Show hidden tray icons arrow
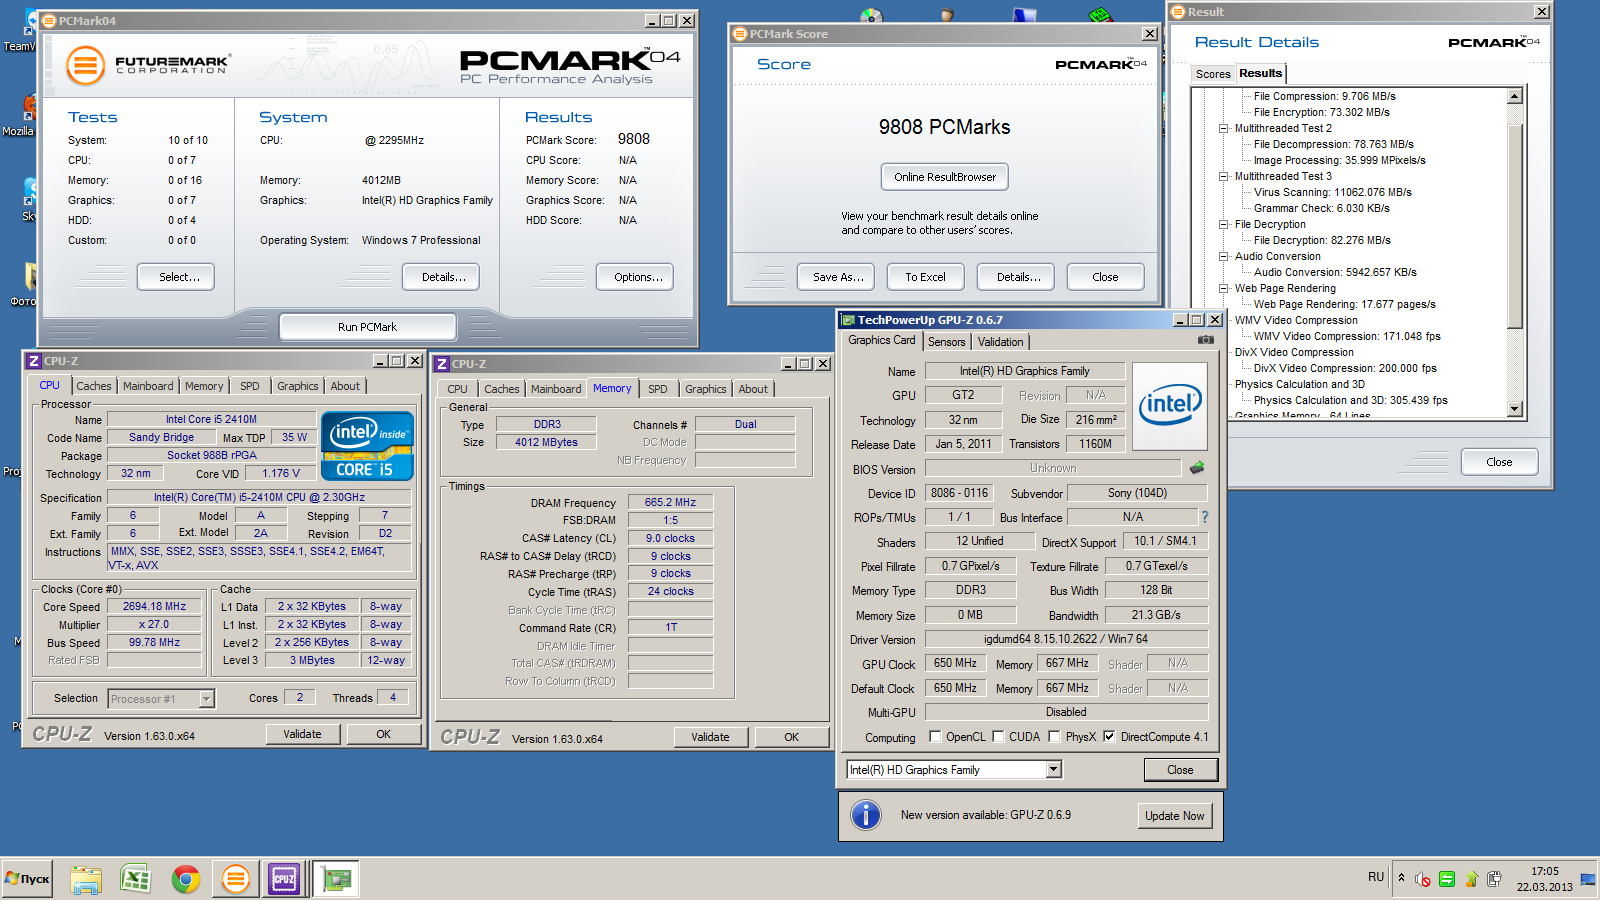Viewport: 1600px width, 900px height. (1401, 878)
